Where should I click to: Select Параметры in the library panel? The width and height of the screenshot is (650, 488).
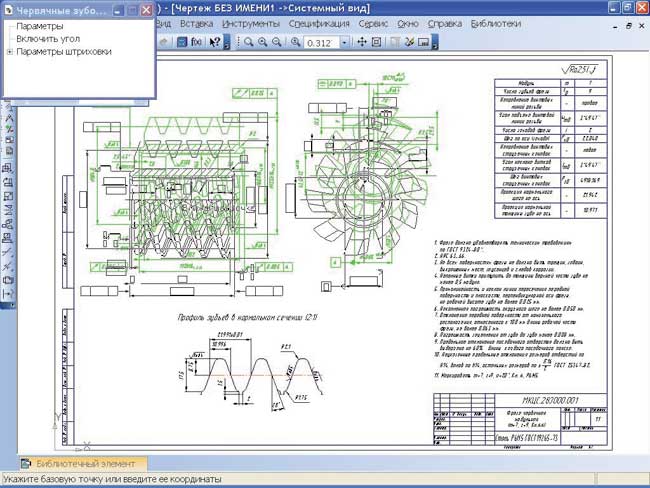click(40, 26)
